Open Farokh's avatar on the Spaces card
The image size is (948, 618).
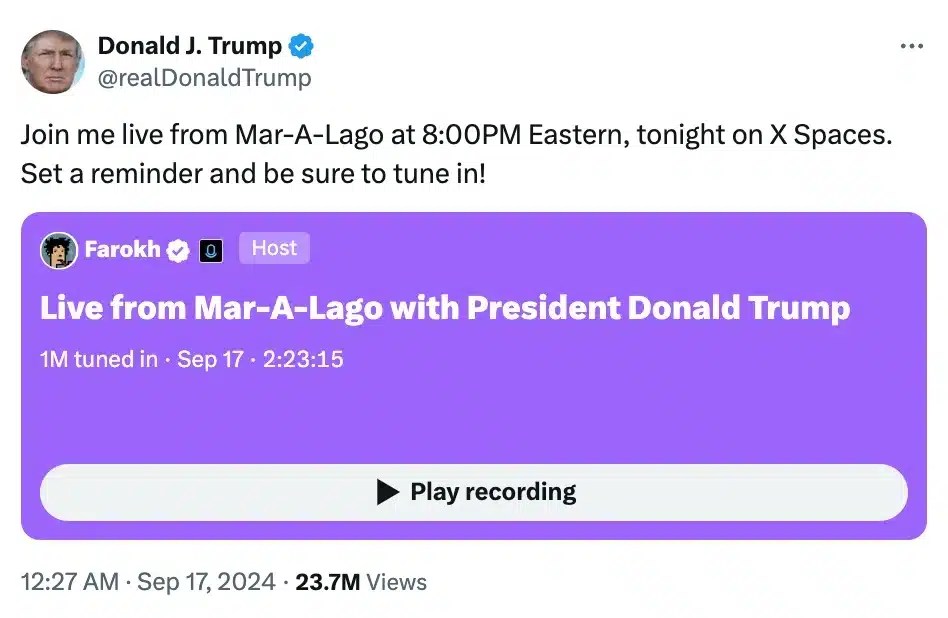pyautogui.click(x=59, y=250)
